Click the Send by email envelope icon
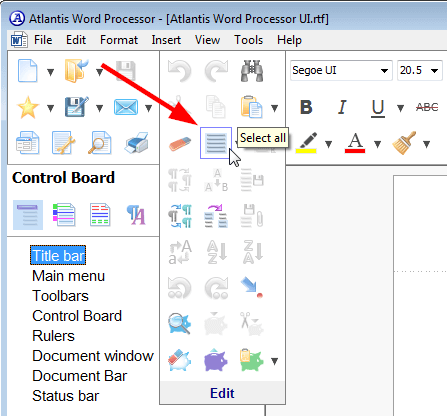The width and height of the screenshot is (447, 416). pos(126,107)
